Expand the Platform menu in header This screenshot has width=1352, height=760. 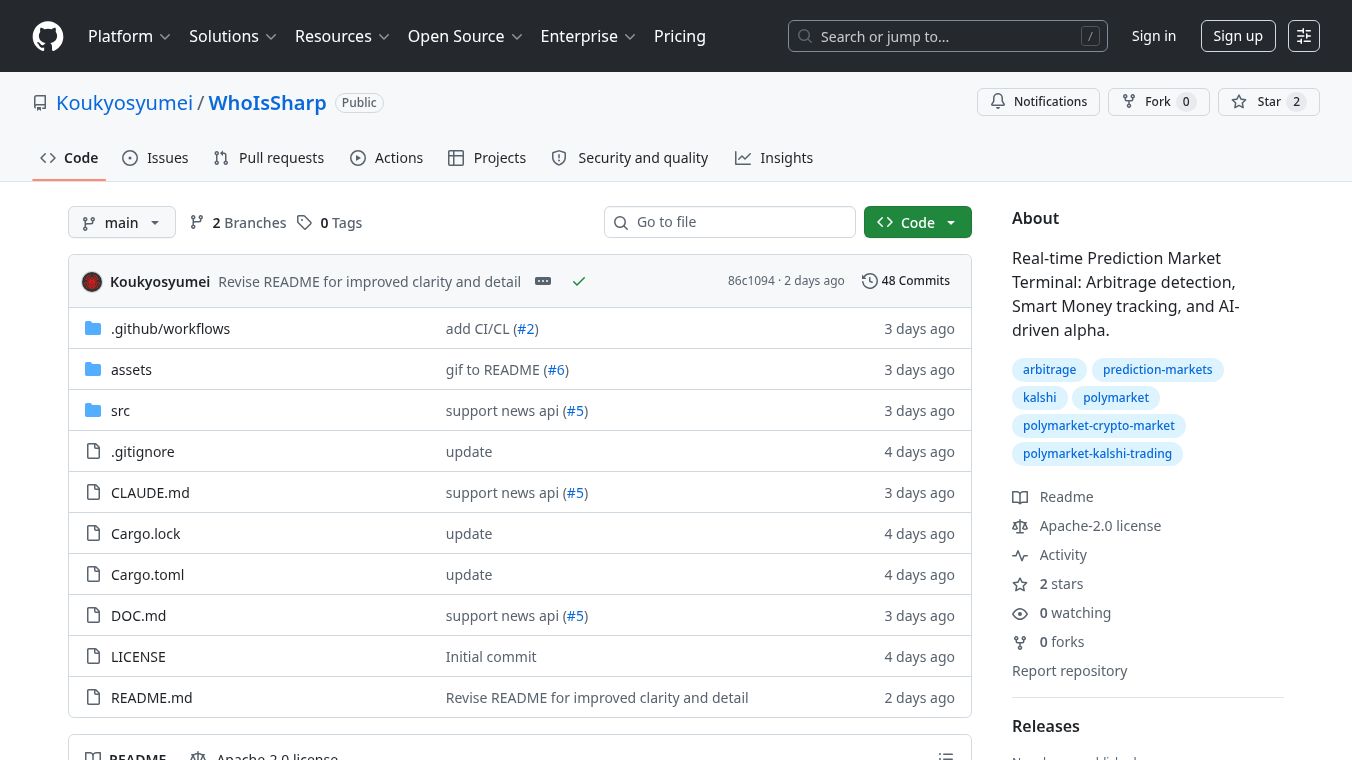[129, 36]
